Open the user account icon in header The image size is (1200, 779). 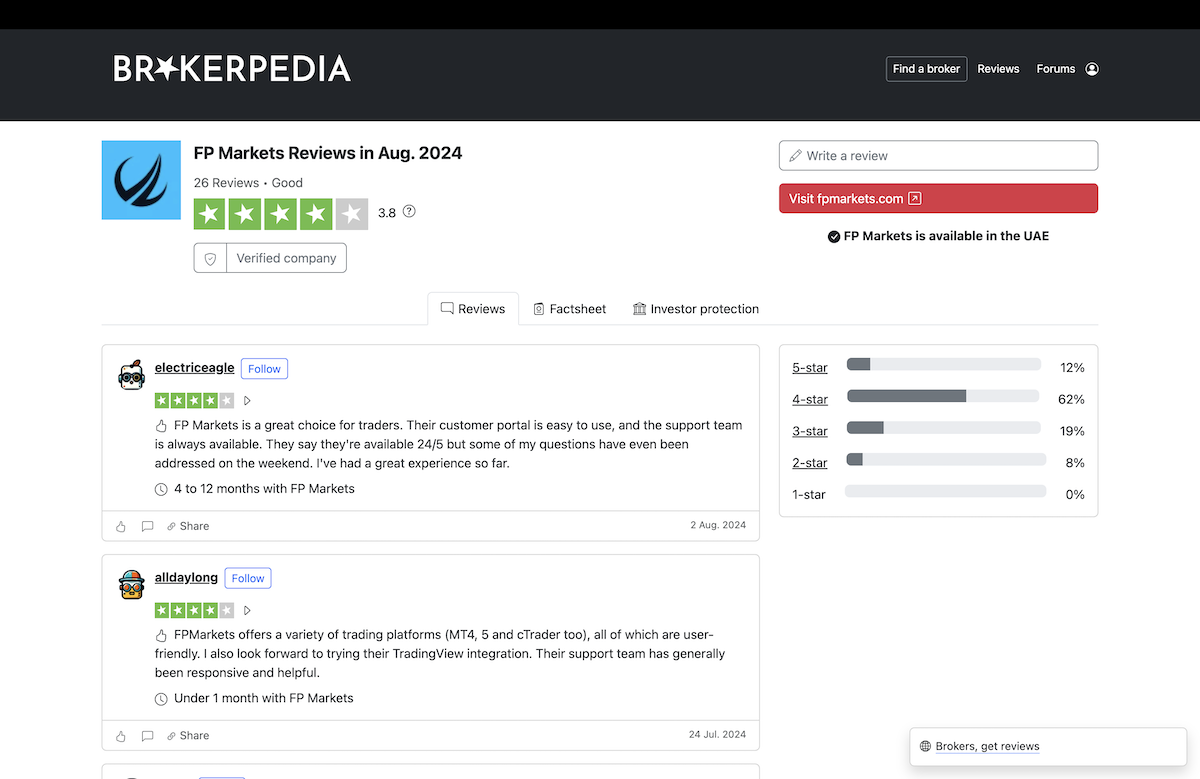coord(1092,69)
